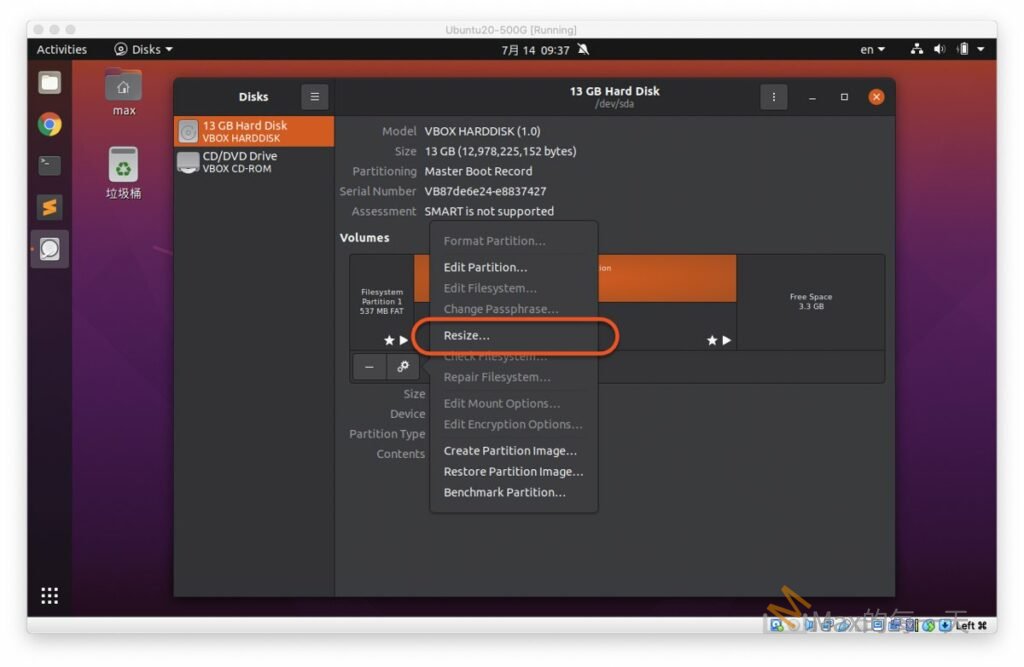
Task: Choose Restore Partition Image... option
Action: click(513, 472)
